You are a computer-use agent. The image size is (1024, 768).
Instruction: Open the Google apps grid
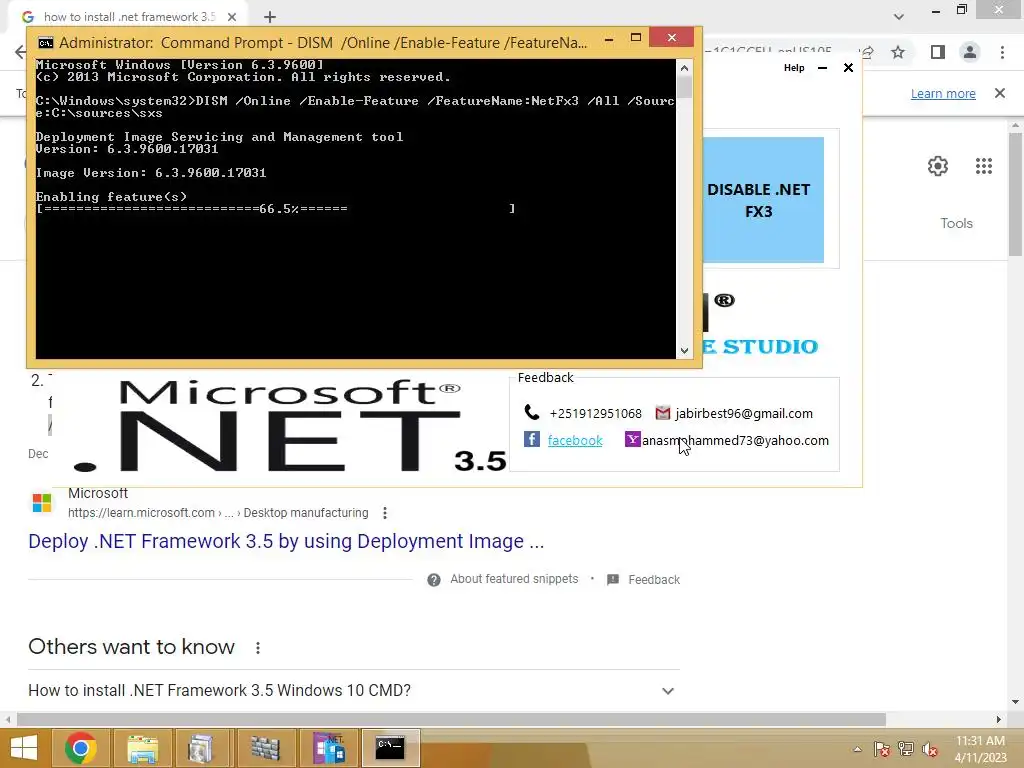tap(984, 166)
